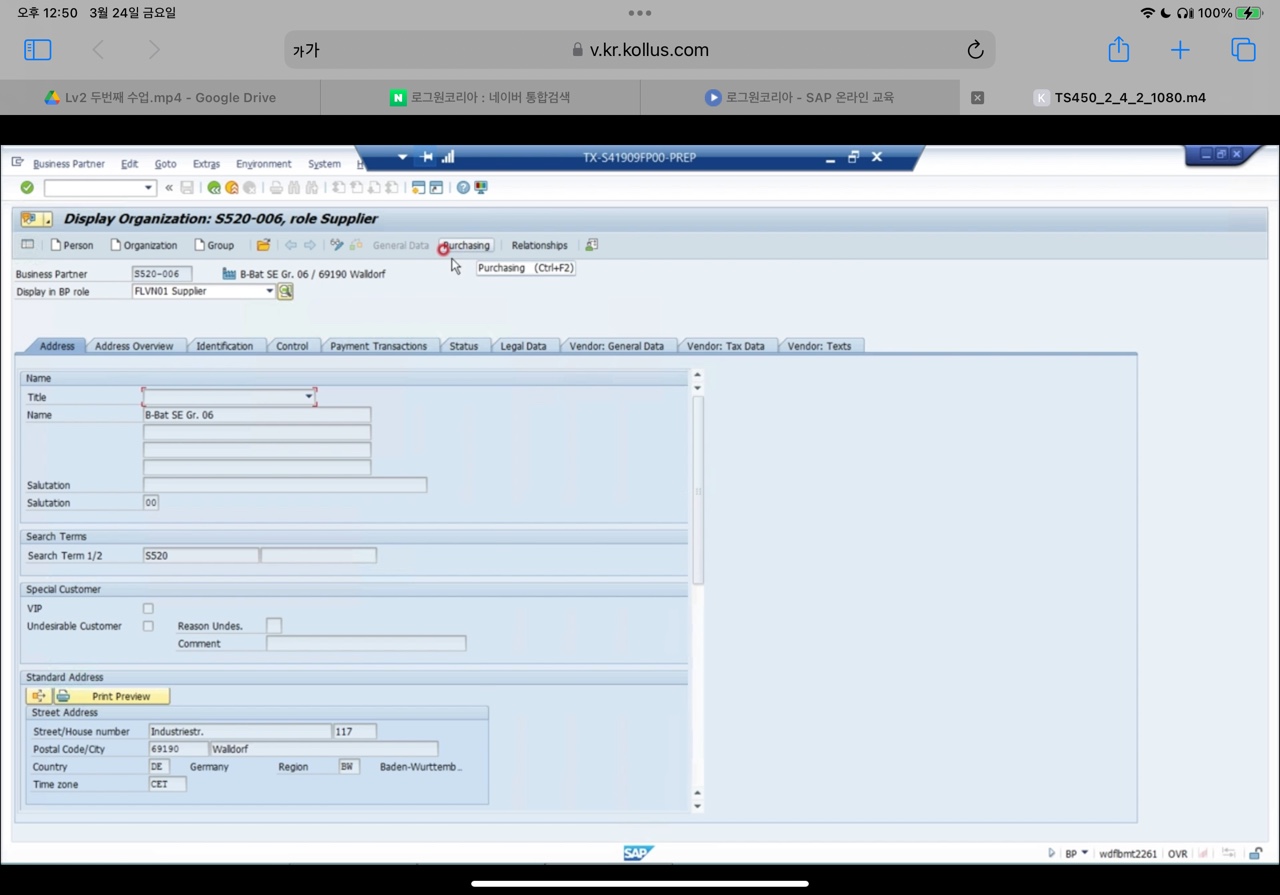Click the lock icon in SAP status bar
Viewport: 1280px width, 895px height.
(1255, 853)
